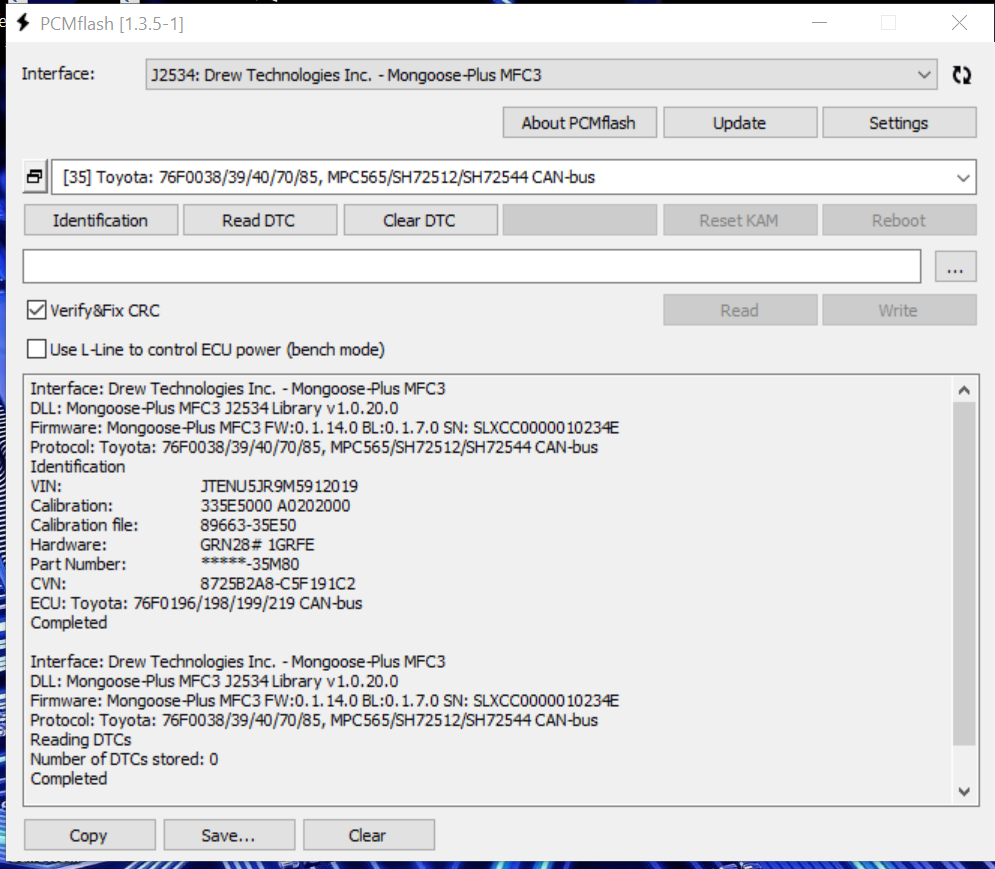This screenshot has width=995, height=869.
Task: Click Save... to export the log
Action: 229,835
